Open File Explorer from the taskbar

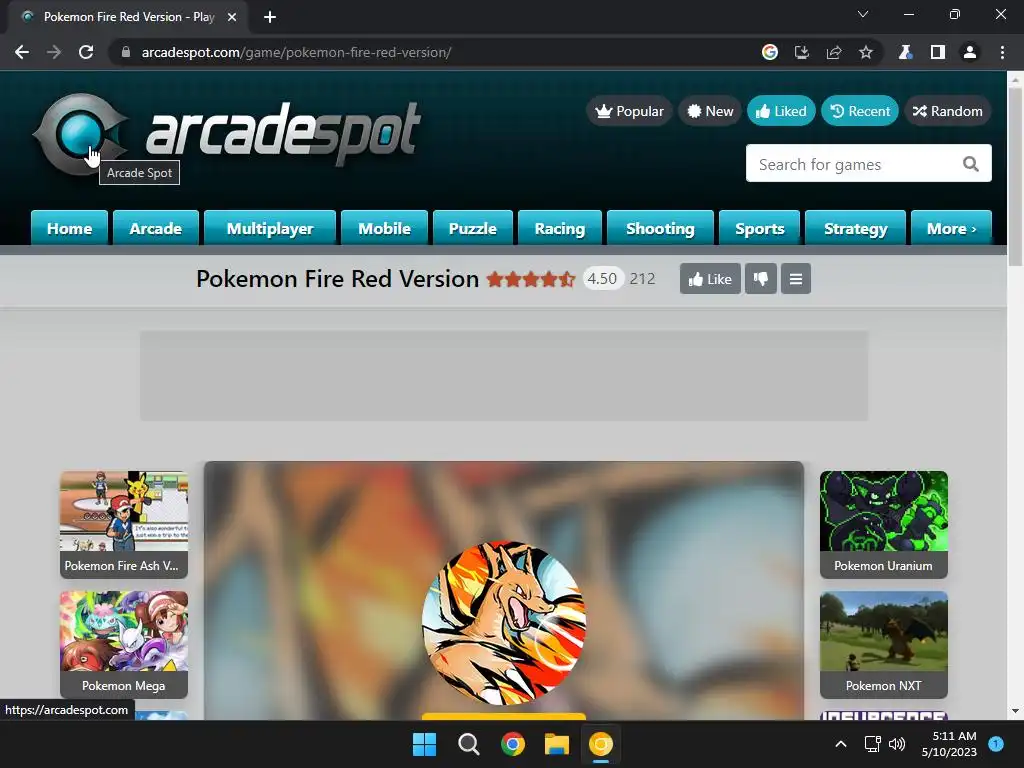556,744
